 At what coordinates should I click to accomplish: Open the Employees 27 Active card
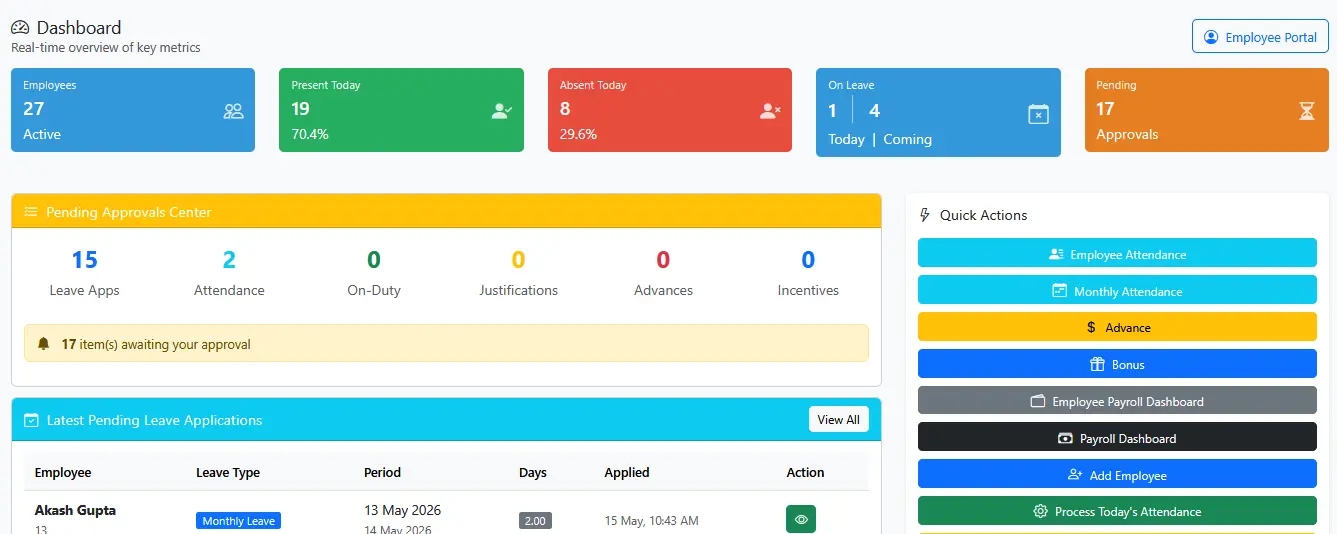(133, 110)
